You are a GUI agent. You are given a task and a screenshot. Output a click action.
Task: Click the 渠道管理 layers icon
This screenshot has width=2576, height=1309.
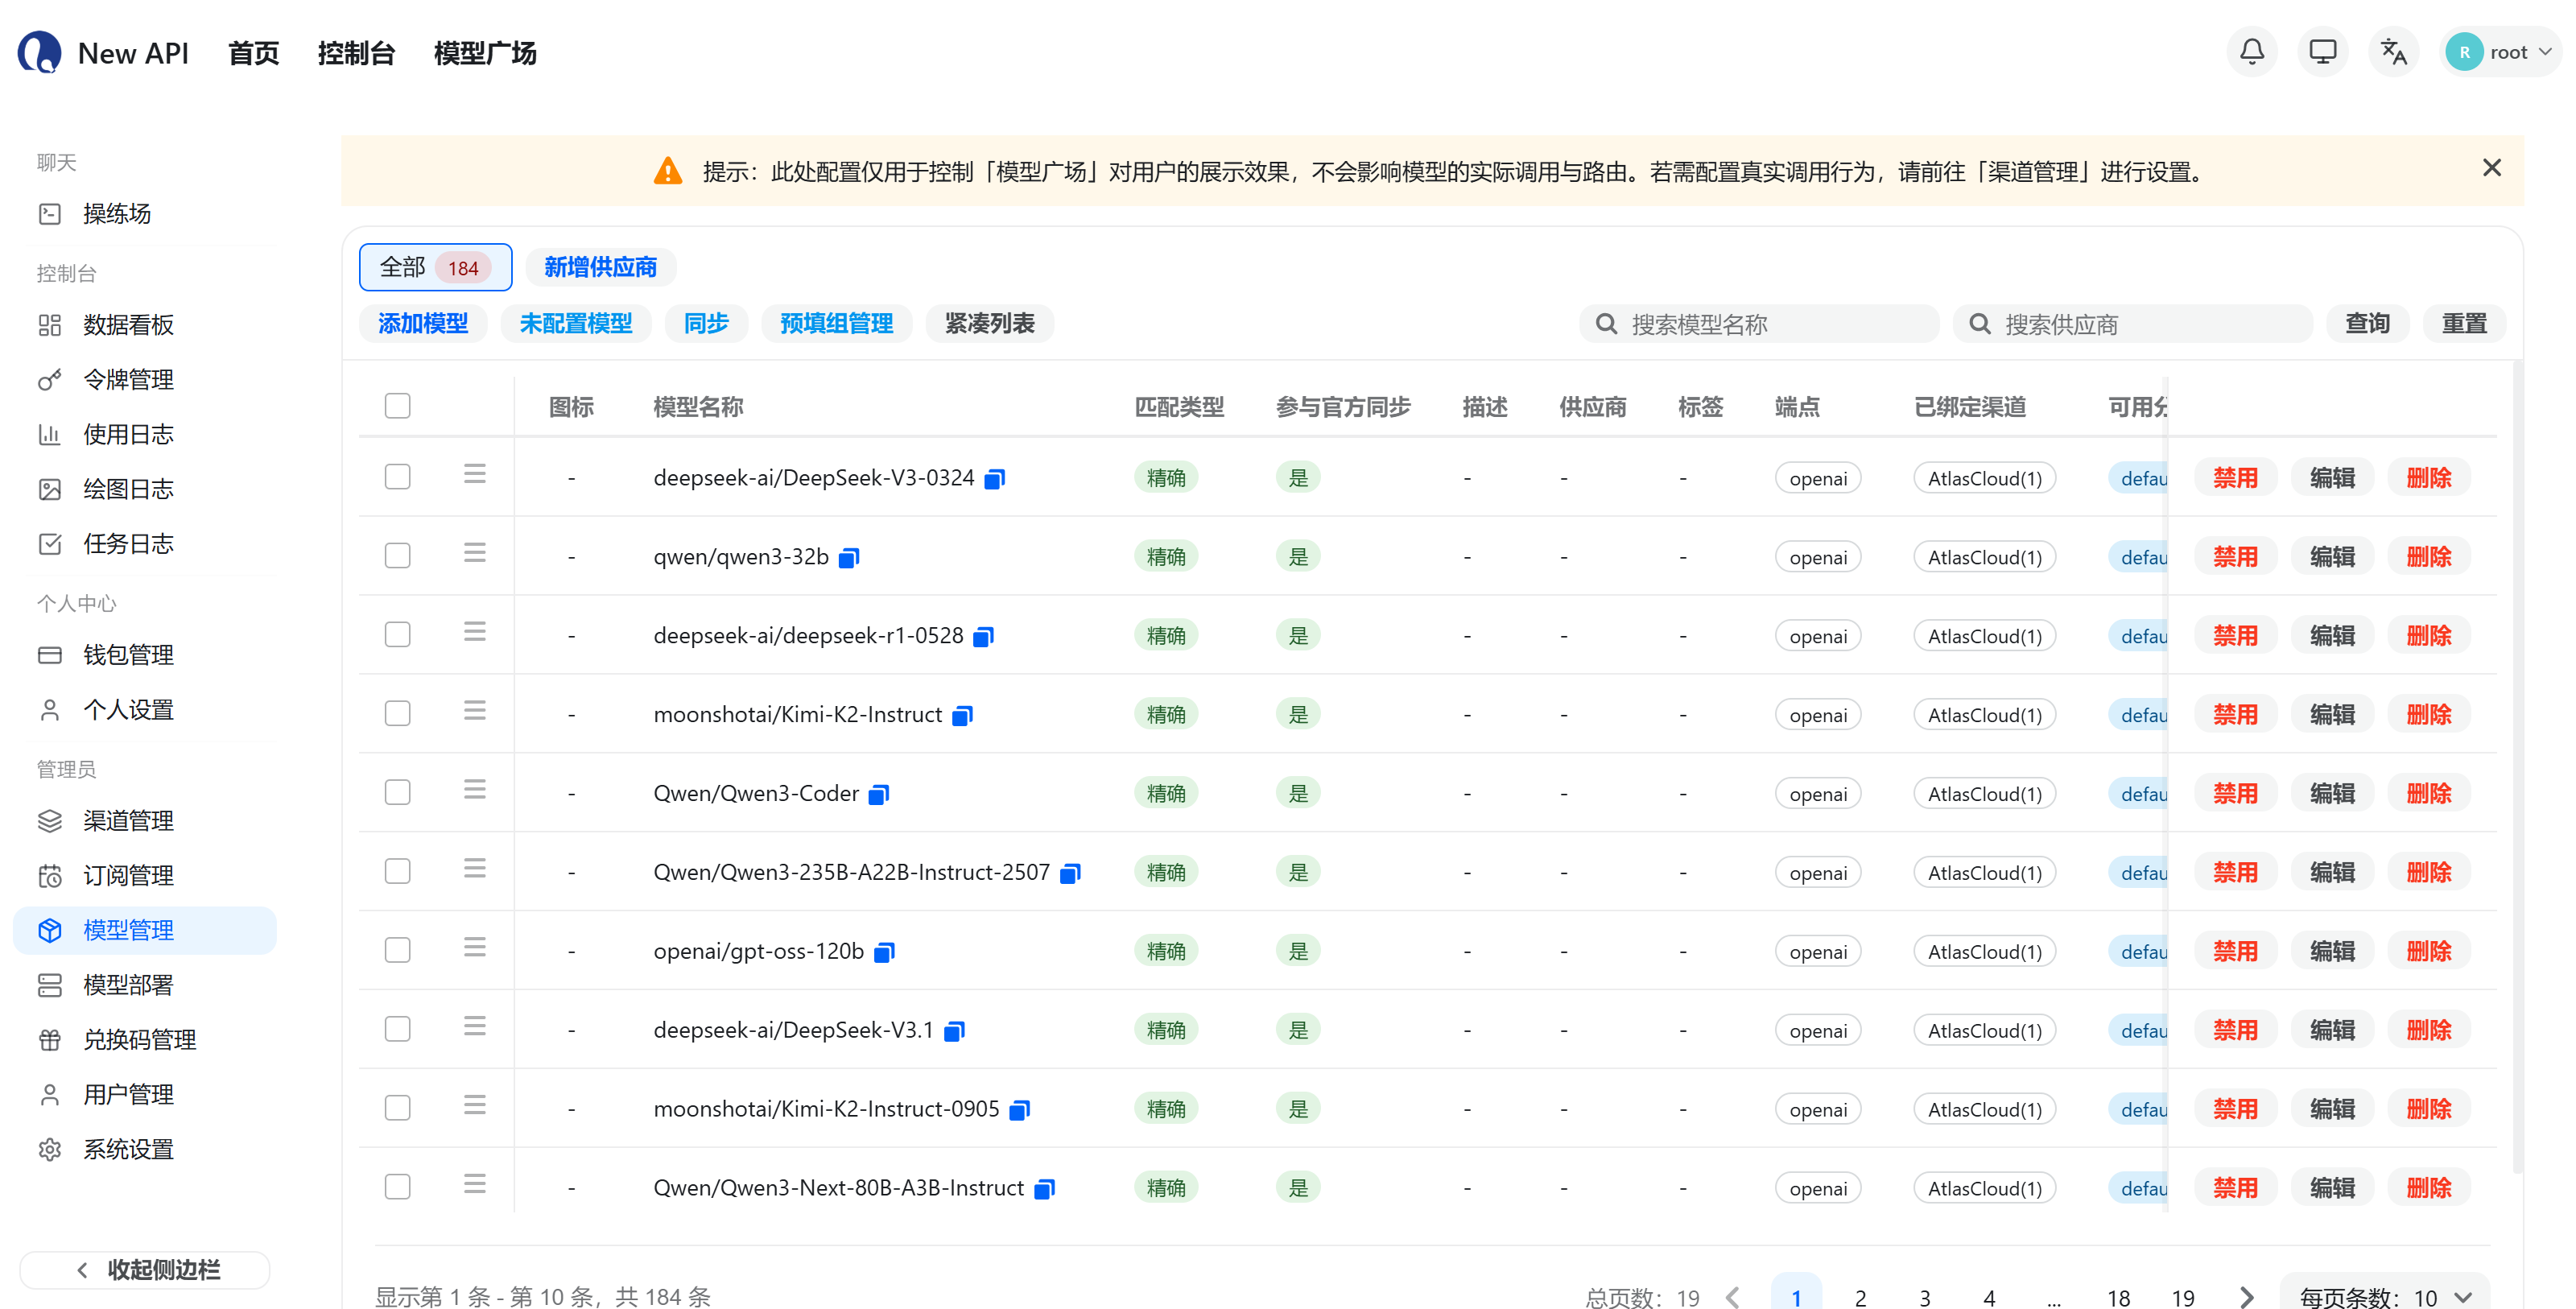(x=50, y=821)
